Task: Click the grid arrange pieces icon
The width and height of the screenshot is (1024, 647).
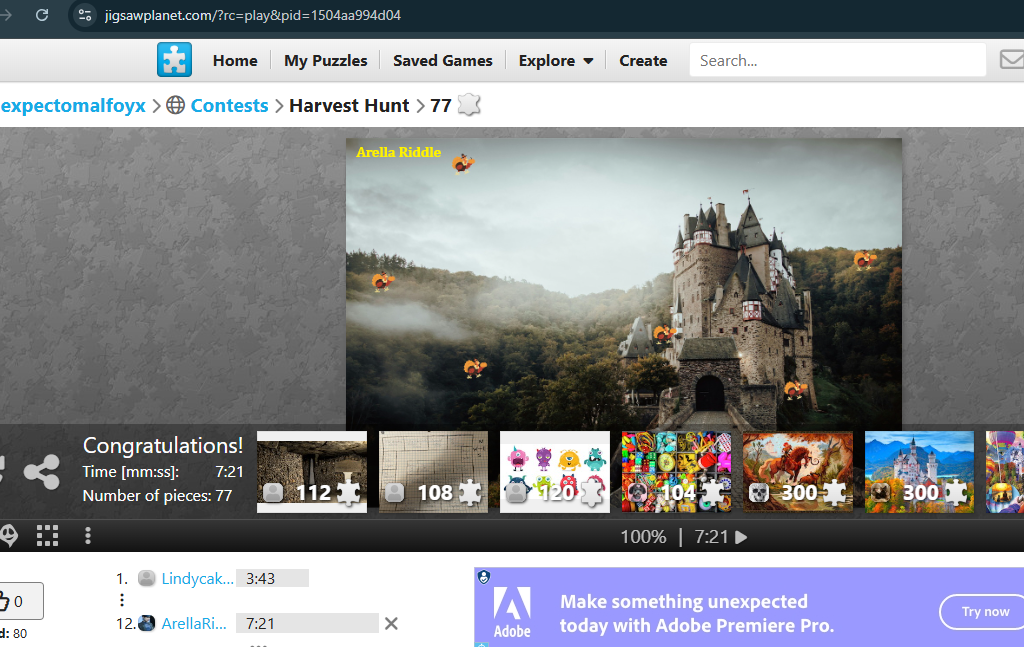Action: (47, 535)
